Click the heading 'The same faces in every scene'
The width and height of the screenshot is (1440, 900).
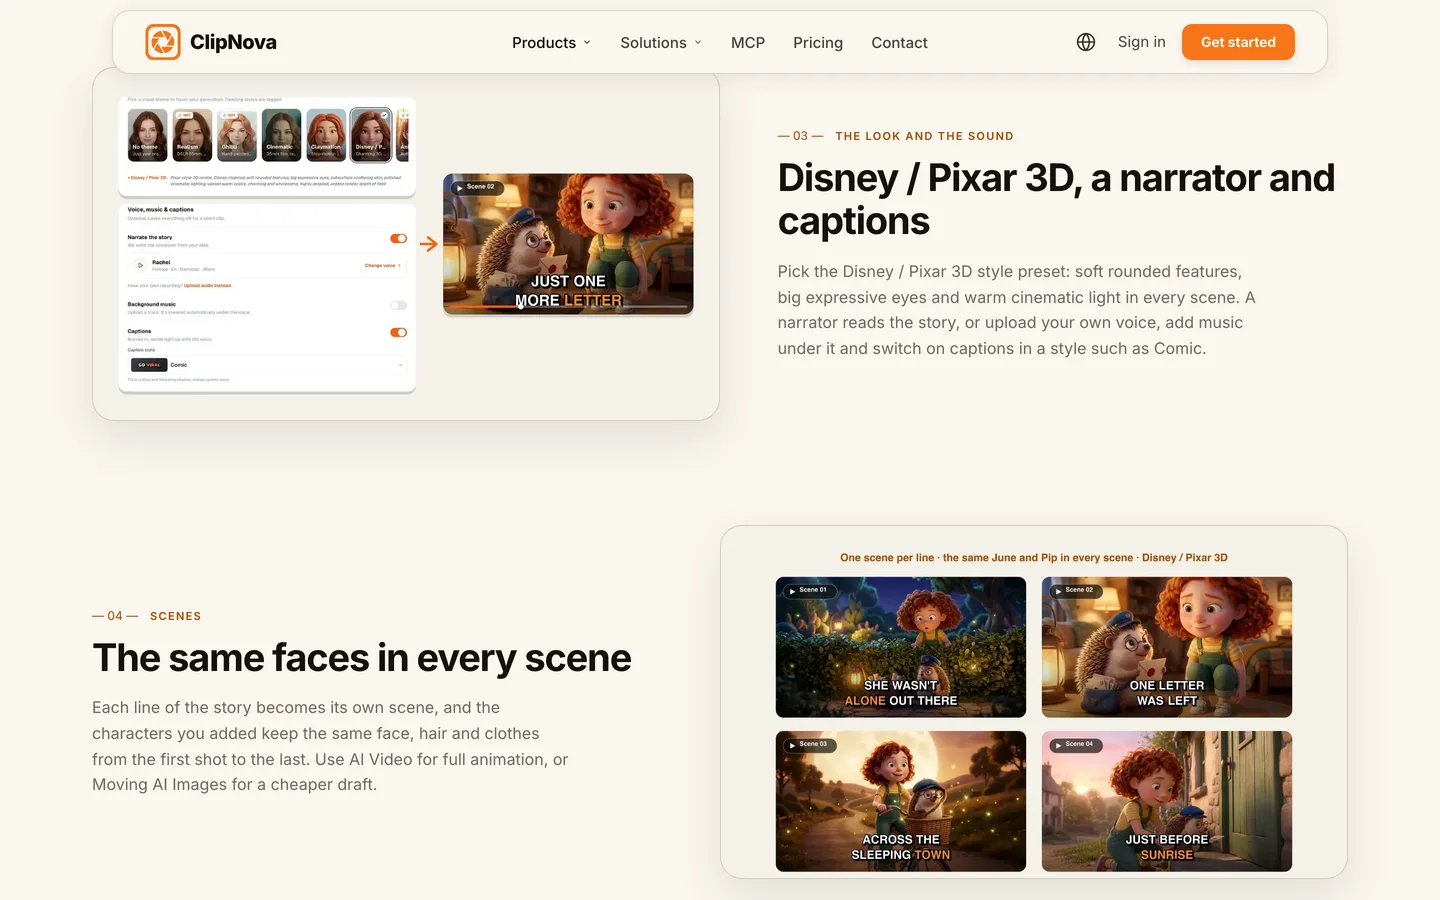point(362,658)
